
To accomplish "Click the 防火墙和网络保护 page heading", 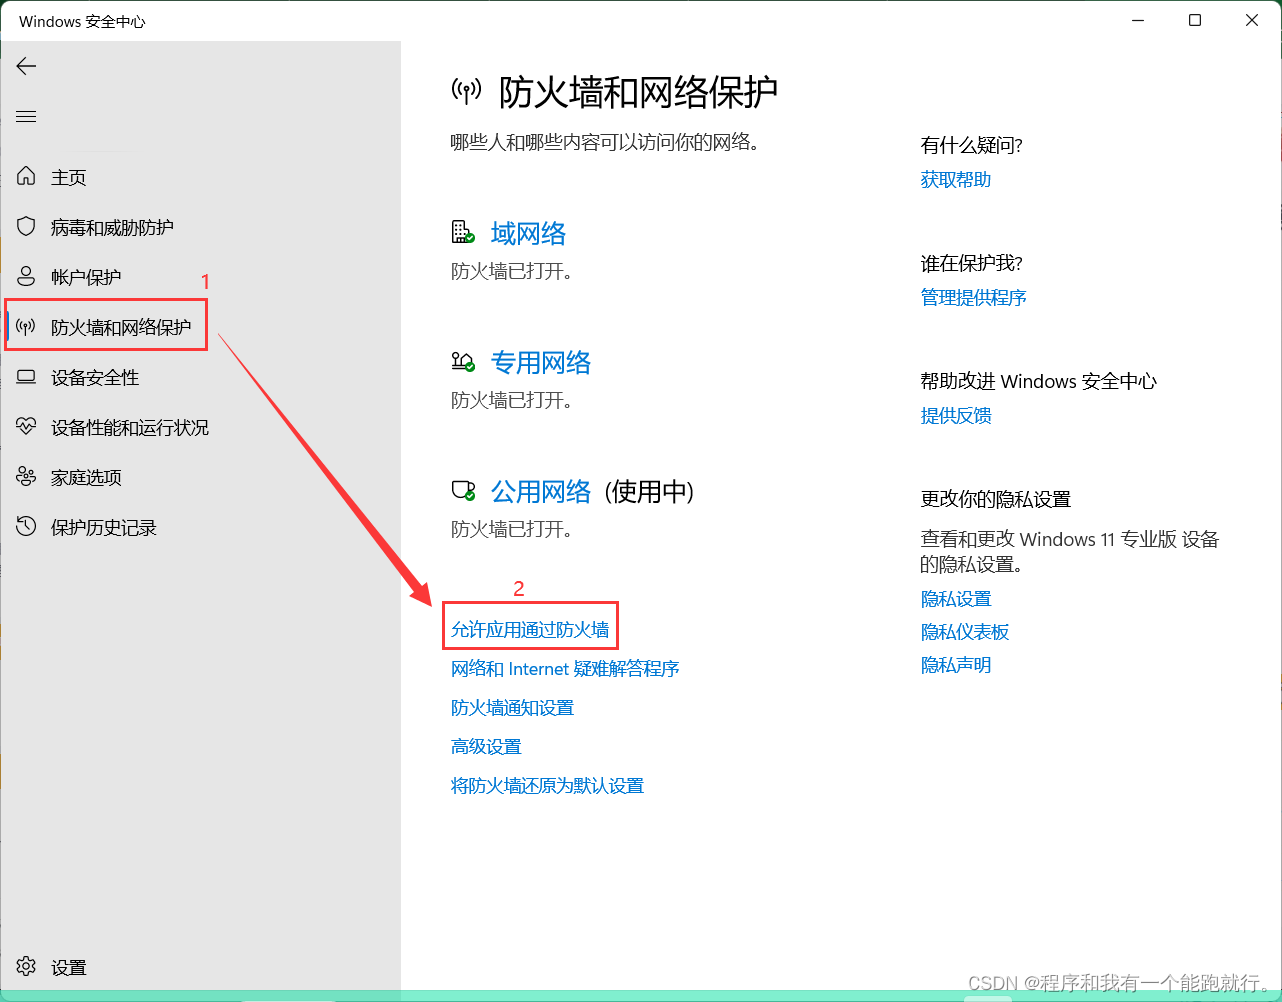I will 638,92.
